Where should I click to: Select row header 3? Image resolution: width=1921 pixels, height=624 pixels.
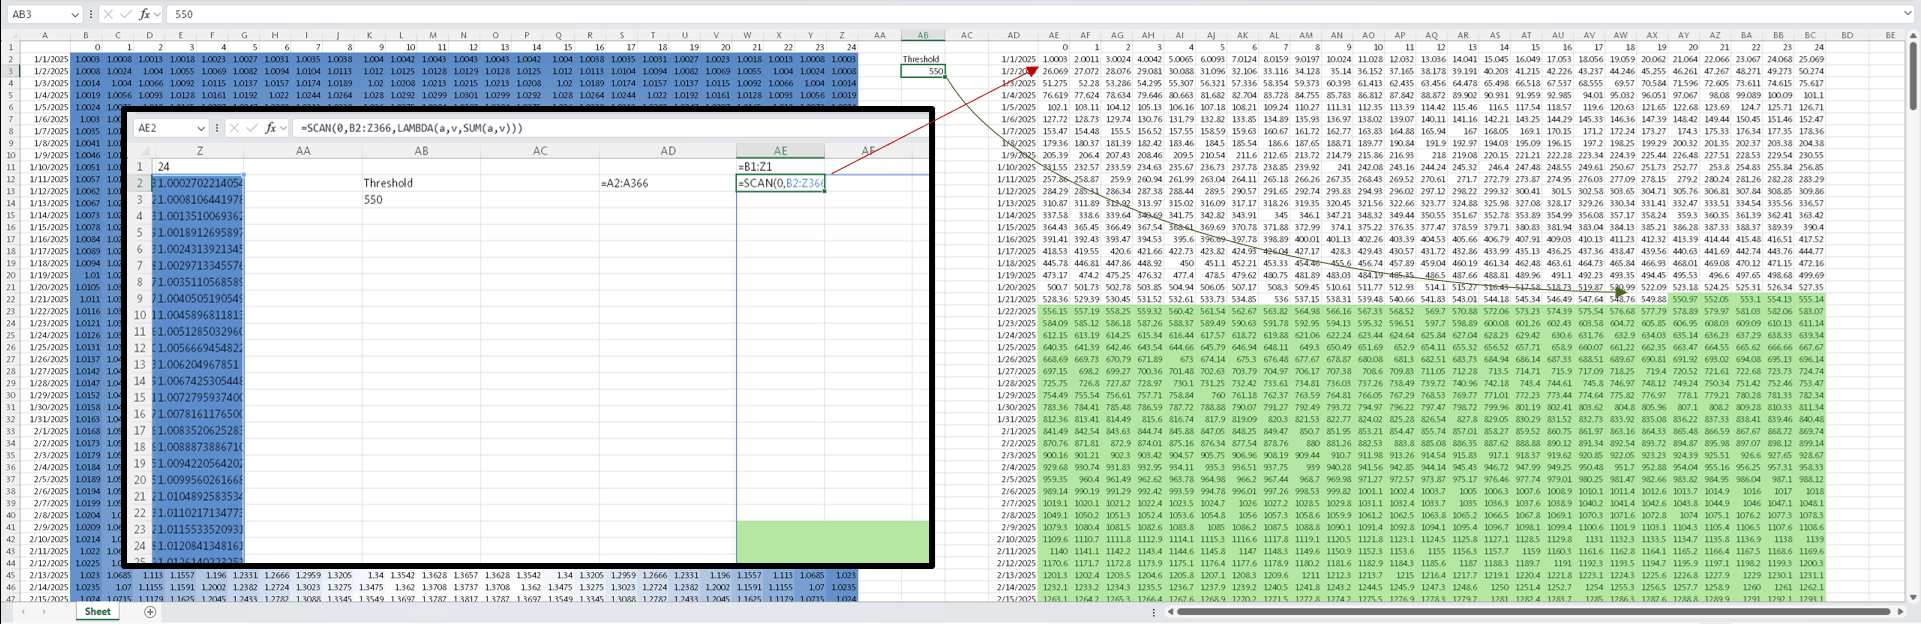11,71
